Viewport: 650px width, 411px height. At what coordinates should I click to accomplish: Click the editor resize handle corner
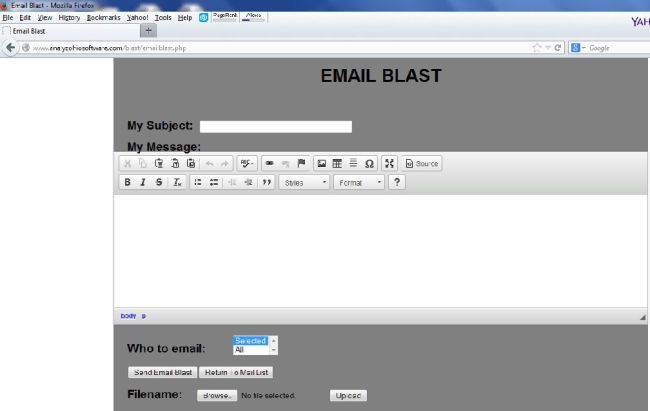(643, 317)
